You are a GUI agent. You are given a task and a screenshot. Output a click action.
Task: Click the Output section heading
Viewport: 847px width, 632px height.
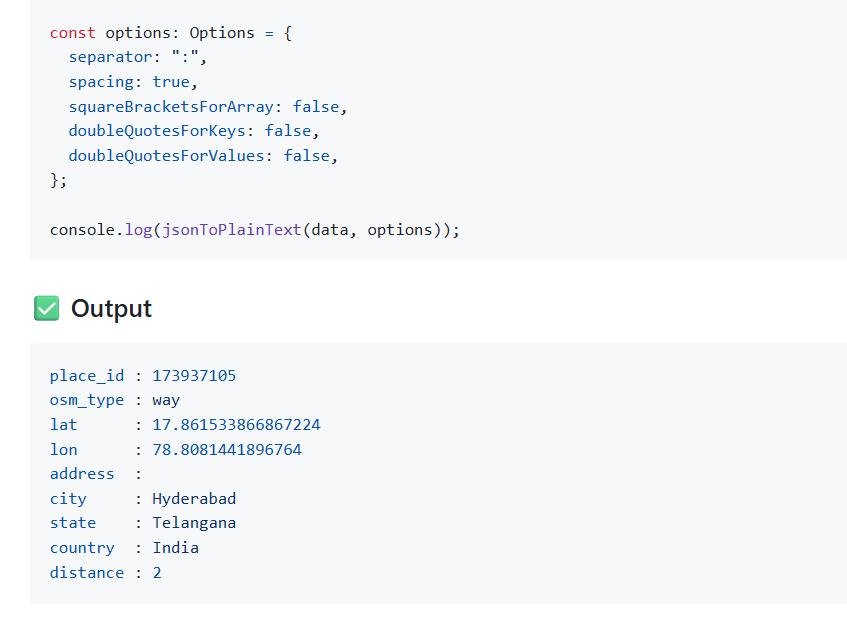click(x=111, y=309)
